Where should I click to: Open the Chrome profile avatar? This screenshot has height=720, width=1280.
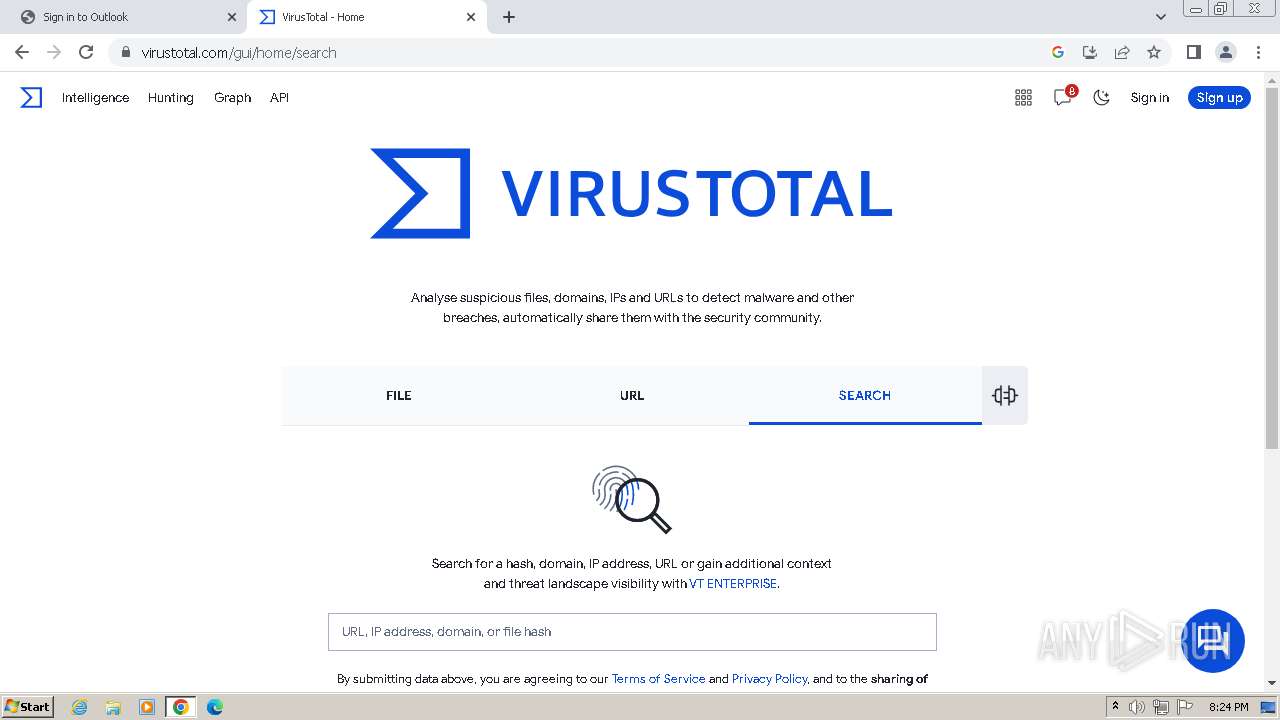1225,52
